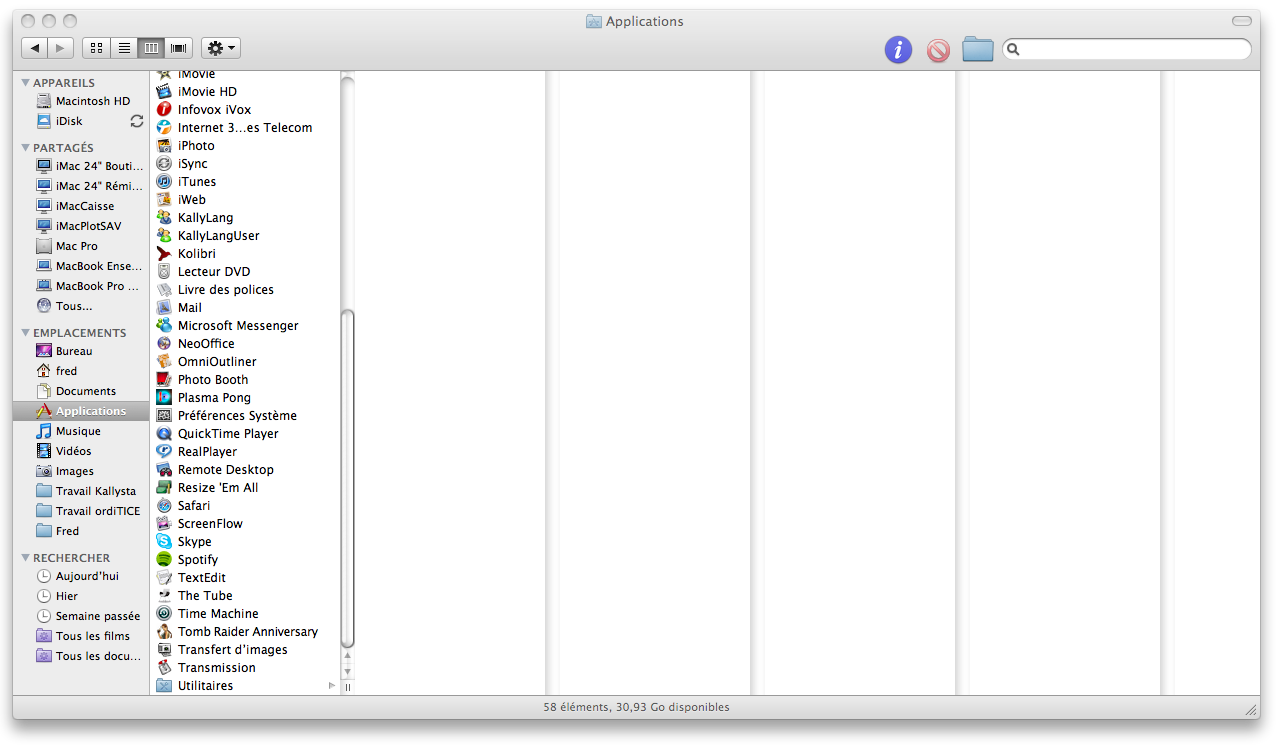Select the NeoOffice icon

(165, 344)
